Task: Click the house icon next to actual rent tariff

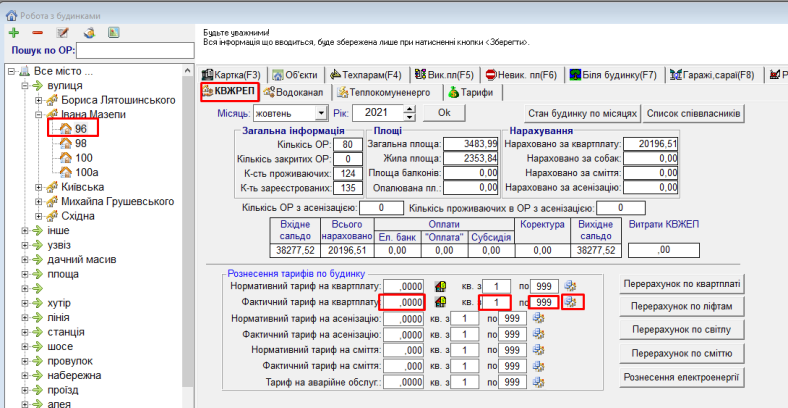Action: [441, 302]
